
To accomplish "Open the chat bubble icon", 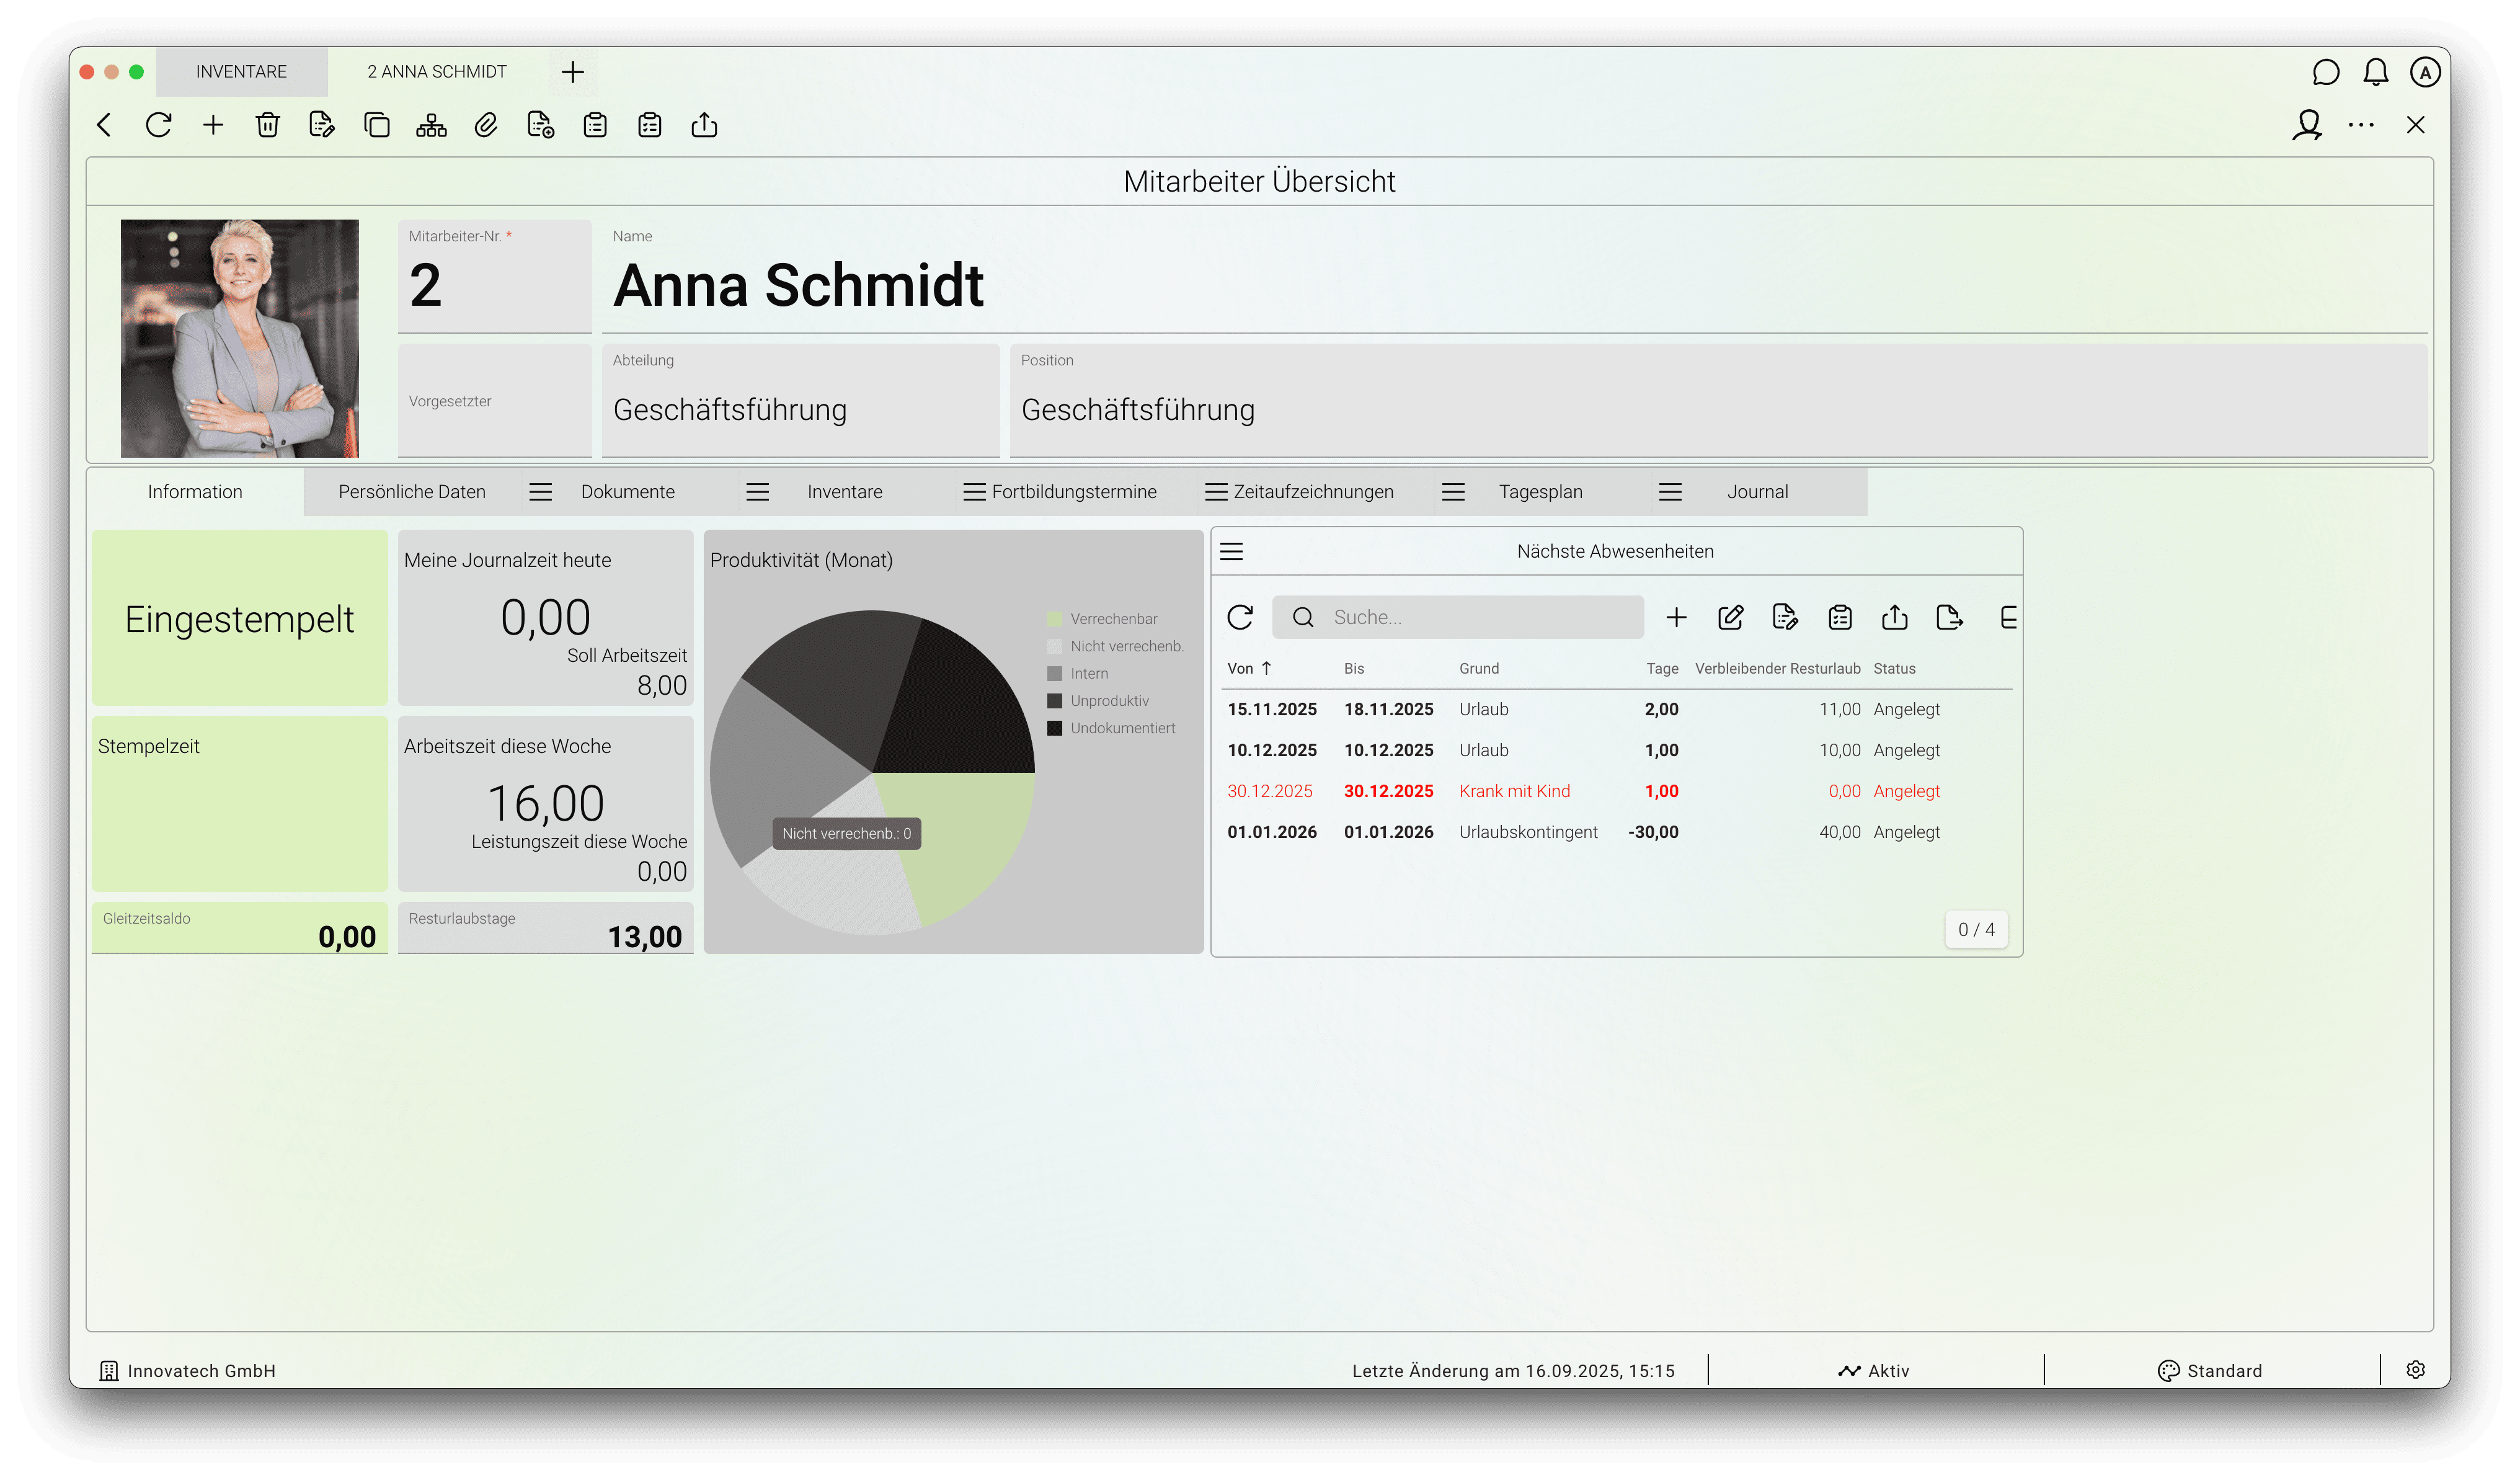I will [x=2325, y=72].
